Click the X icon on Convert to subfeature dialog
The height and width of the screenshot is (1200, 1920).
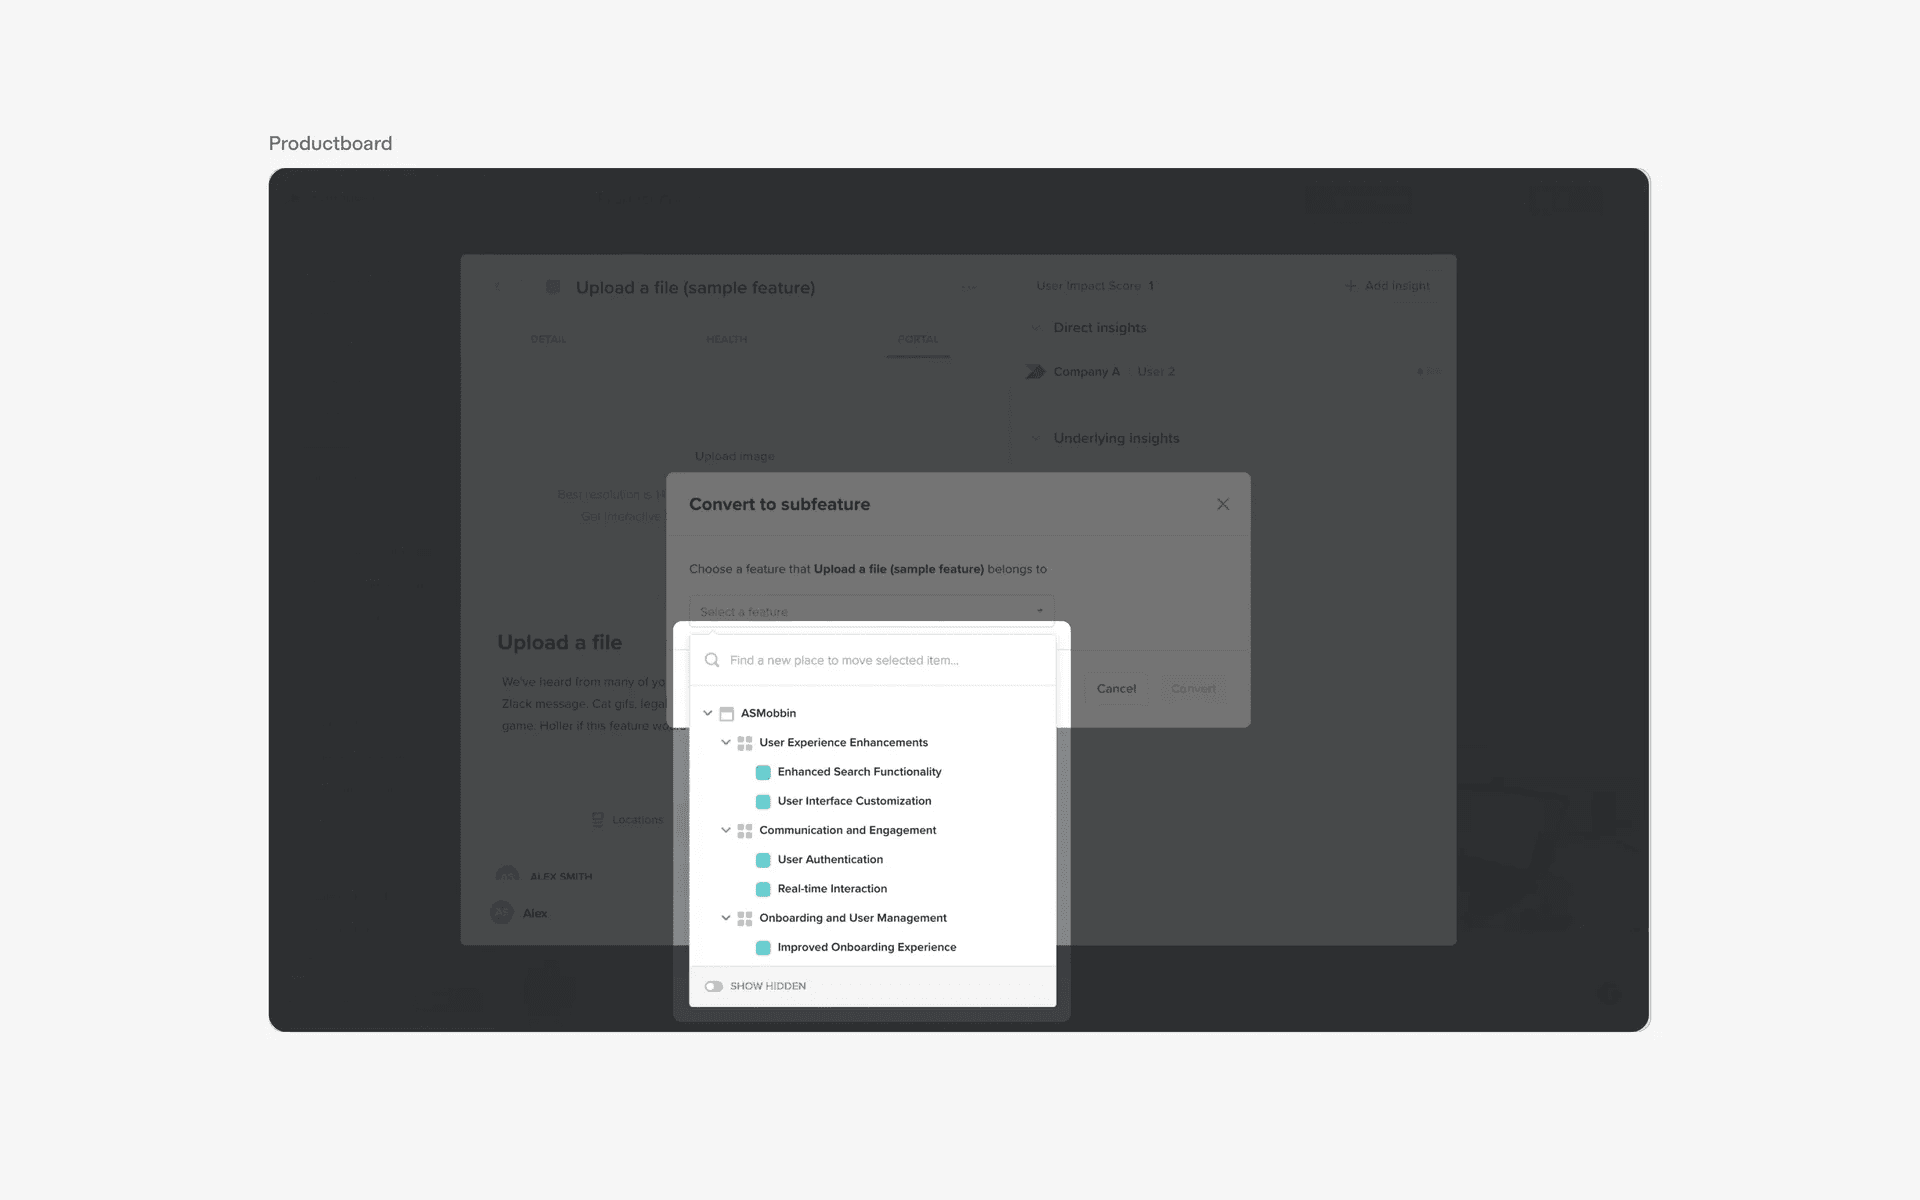(x=1223, y=504)
